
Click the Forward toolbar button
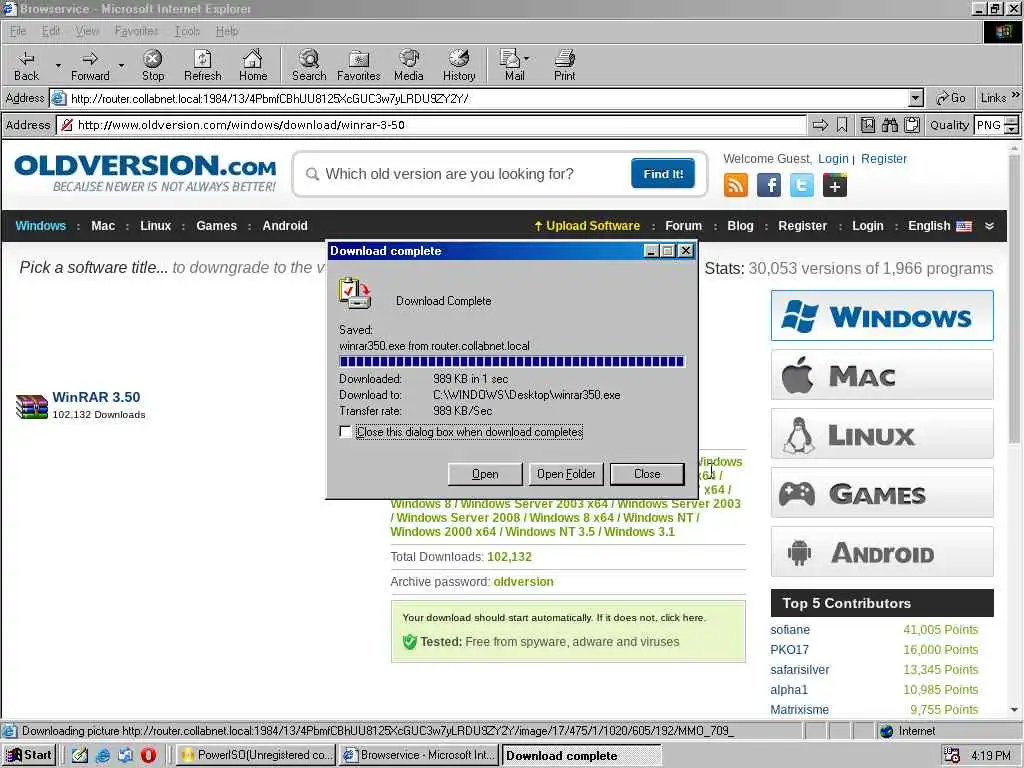(90, 65)
